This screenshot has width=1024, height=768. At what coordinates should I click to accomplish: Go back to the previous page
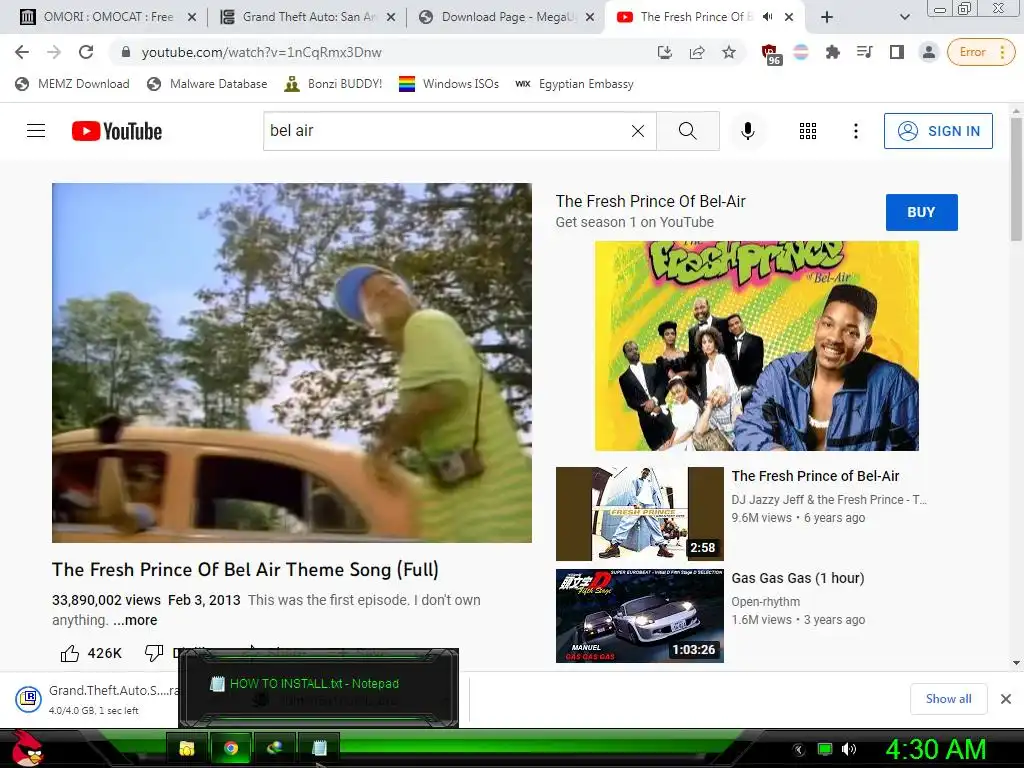point(22,52)
